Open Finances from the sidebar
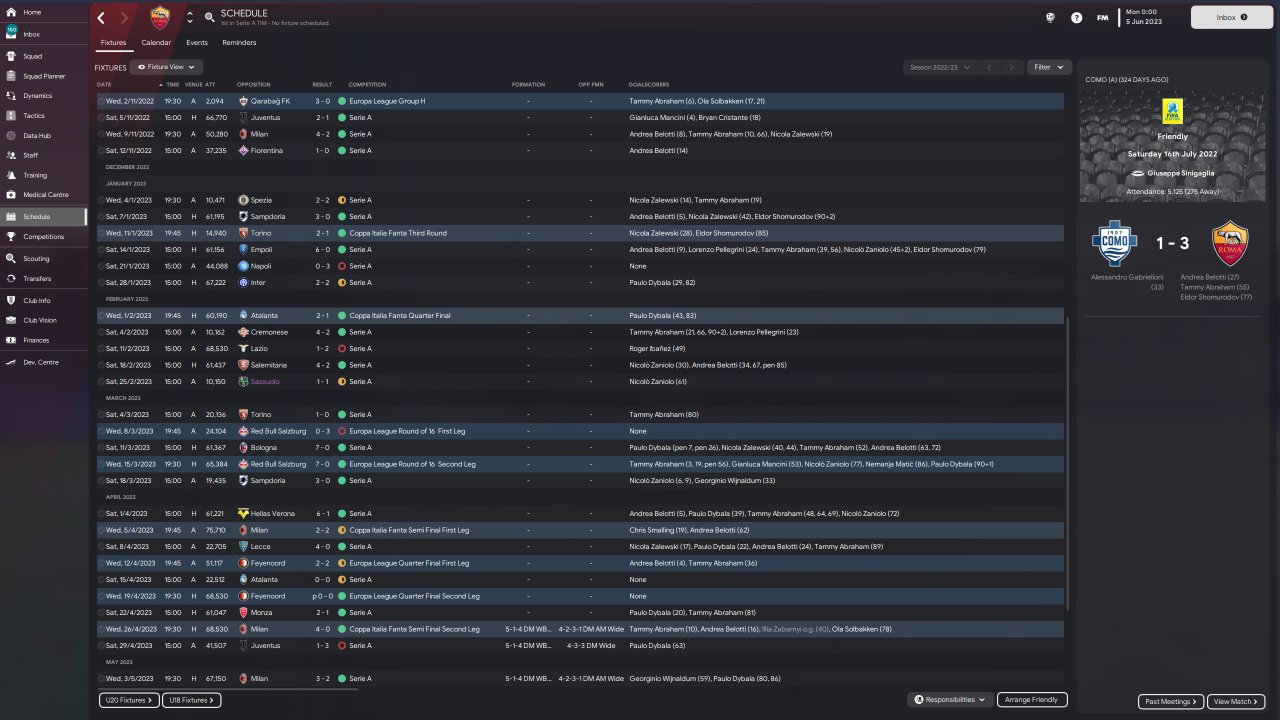Image resolution: width=1280 pixels, height=720 pixels. [43, 340]
